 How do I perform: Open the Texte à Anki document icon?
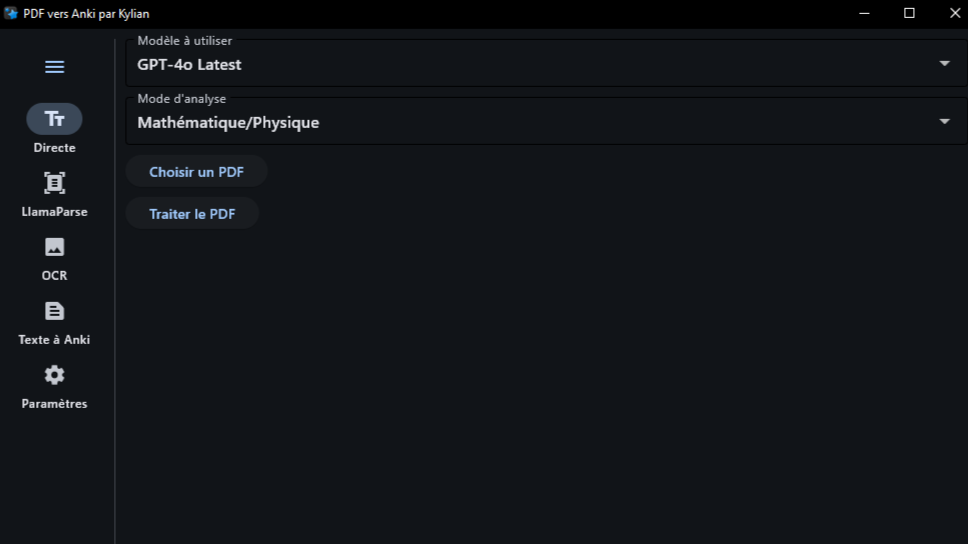[x=54, y=311]
